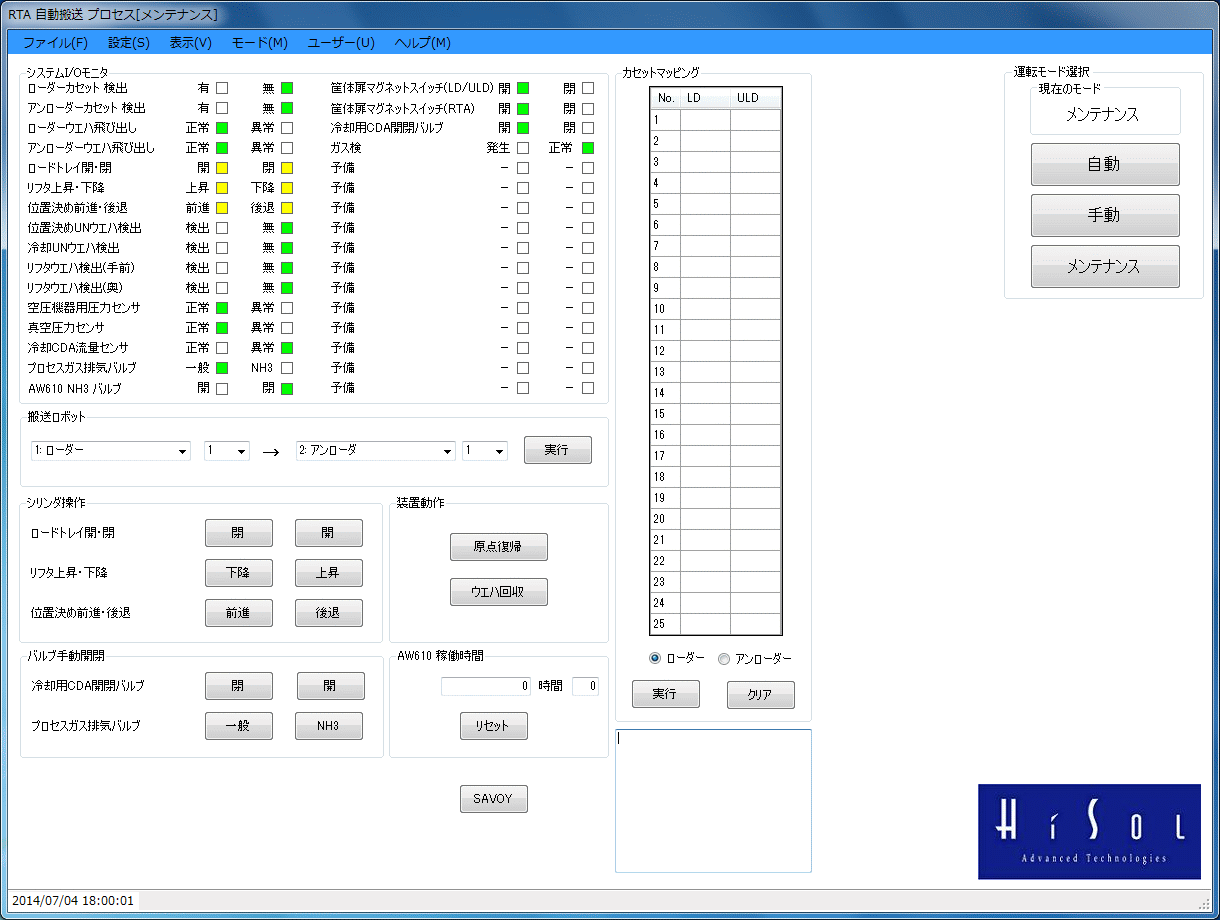Select the アンローダー radio button
The image size is (1220, 920).
(x=724, y=658)
